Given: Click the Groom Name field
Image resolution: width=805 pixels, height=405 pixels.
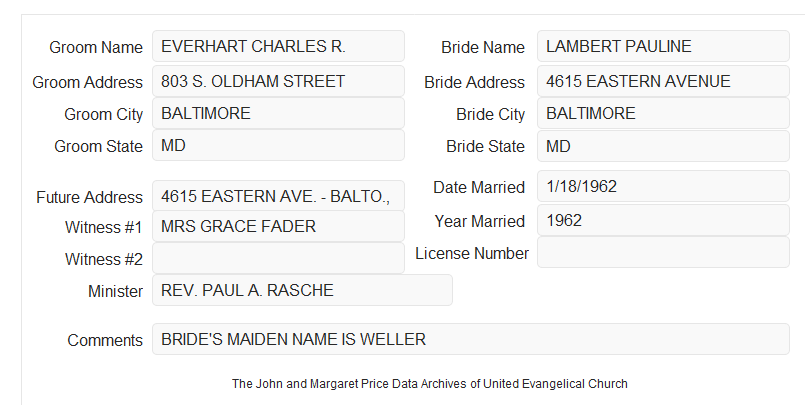Looking at the screenshot, I should pyautogui.click(x=278, y=46).
